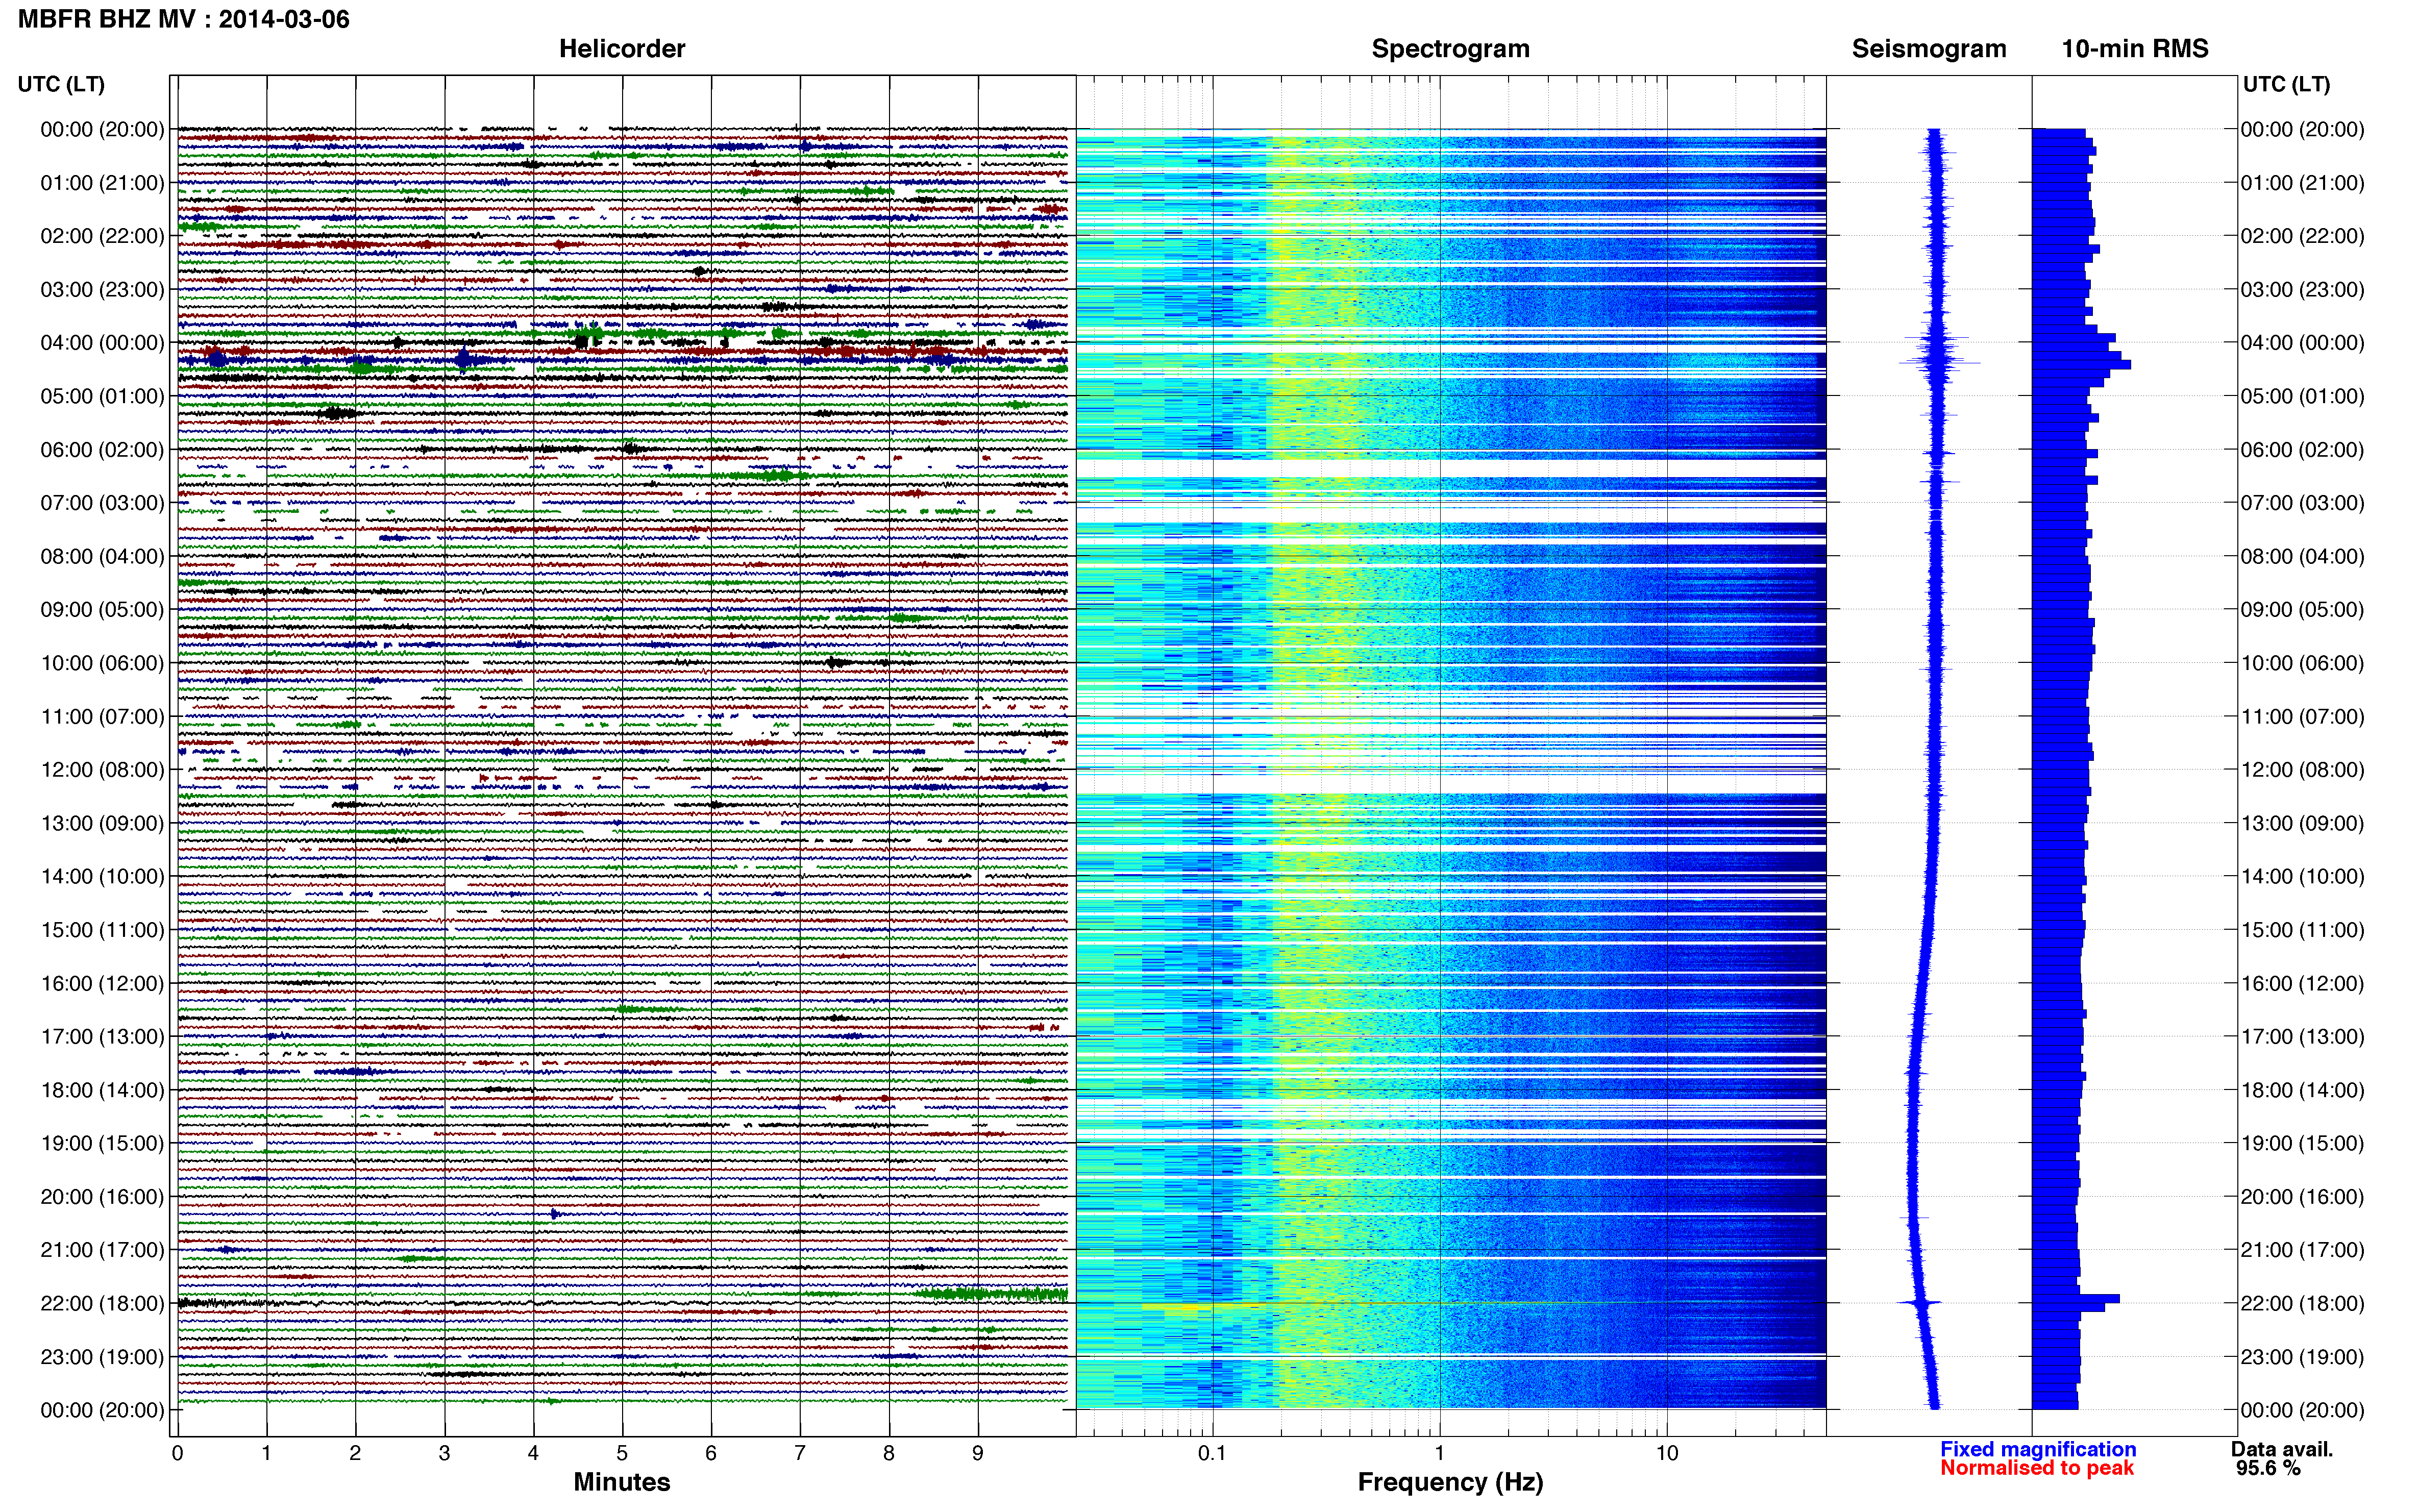Click minute tick label '9' on helicorder
Image resolution: width=2419 pixels, height=1512 pixels.
[x=978, y=1453]
